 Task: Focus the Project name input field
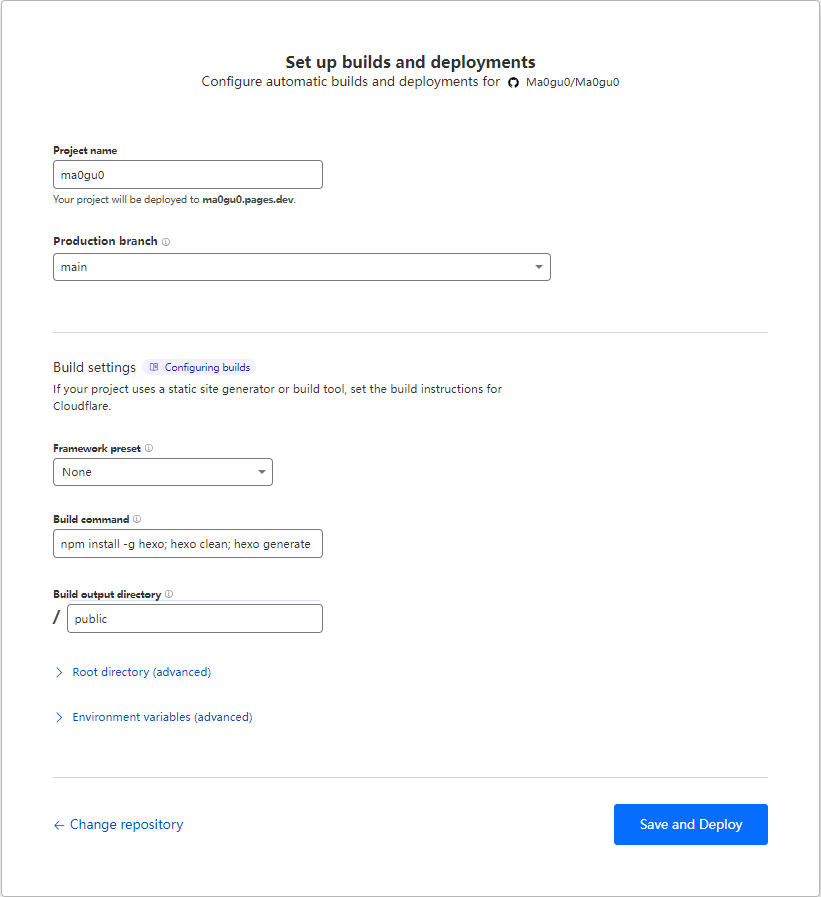(x=188, y=174)
